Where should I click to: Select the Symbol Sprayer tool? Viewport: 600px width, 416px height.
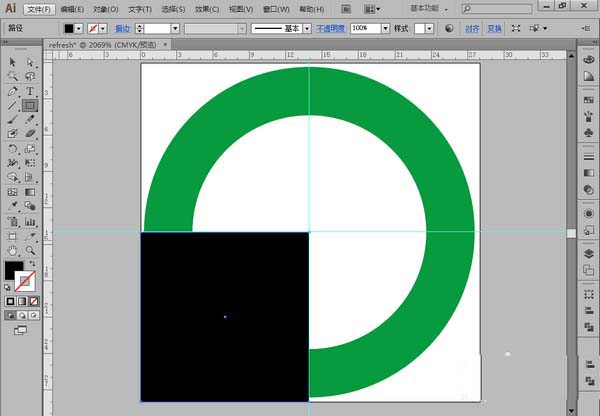(x=12, y=221)
